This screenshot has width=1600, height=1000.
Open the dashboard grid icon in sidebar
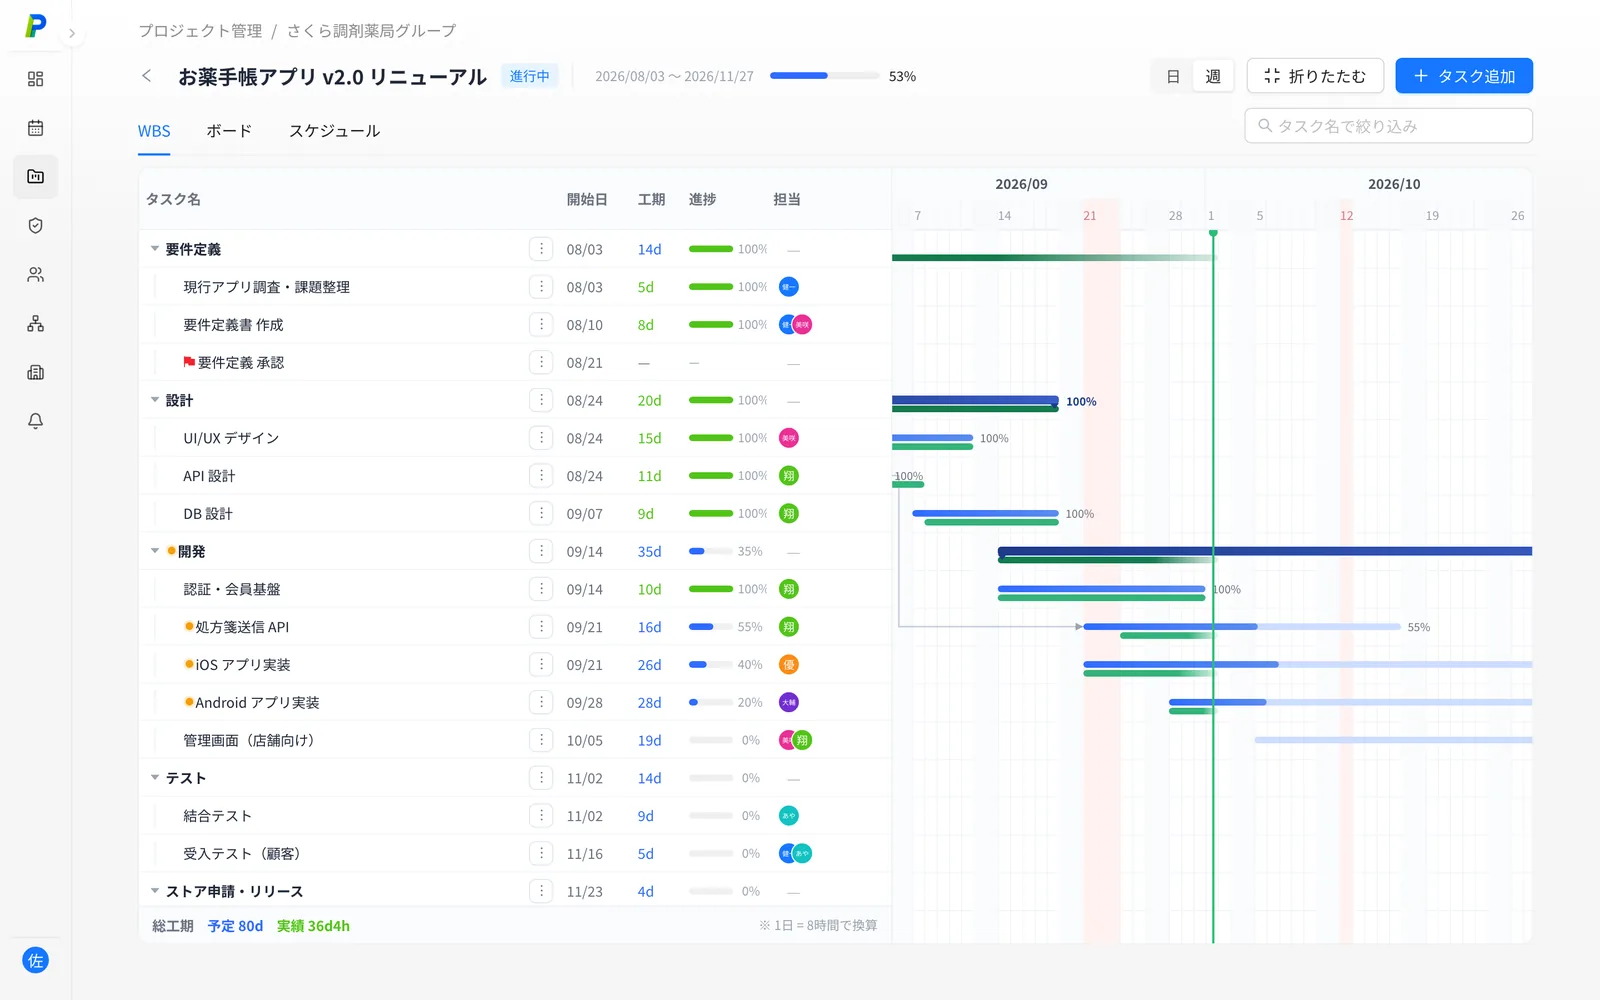pyautogui.click(x=35, y=79)
